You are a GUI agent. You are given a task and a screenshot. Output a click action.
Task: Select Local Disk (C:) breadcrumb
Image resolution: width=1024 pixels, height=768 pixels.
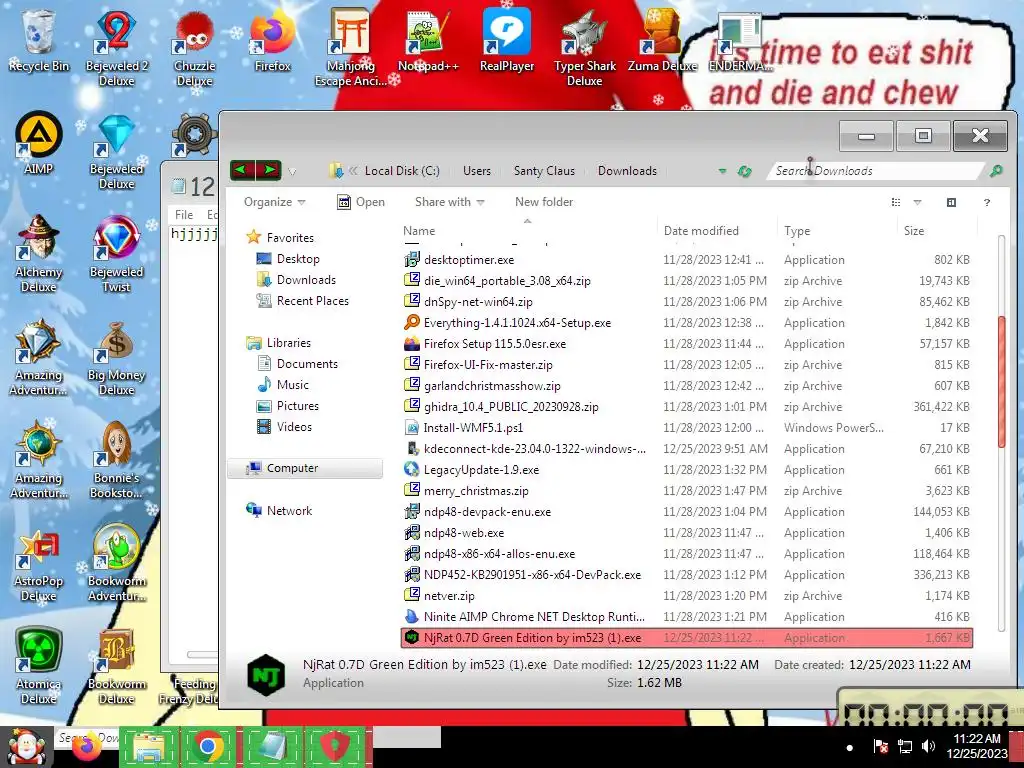(x=402, y=170)
